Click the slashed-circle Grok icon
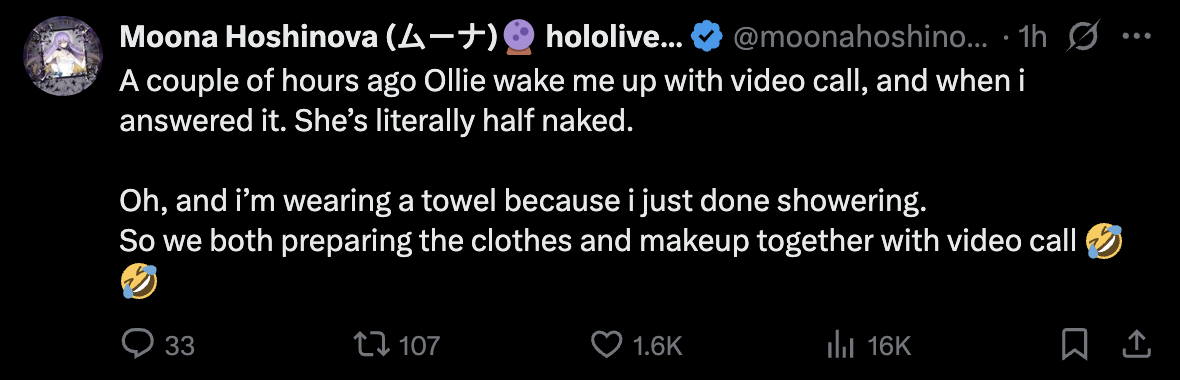 click(x=1084, y=36)
